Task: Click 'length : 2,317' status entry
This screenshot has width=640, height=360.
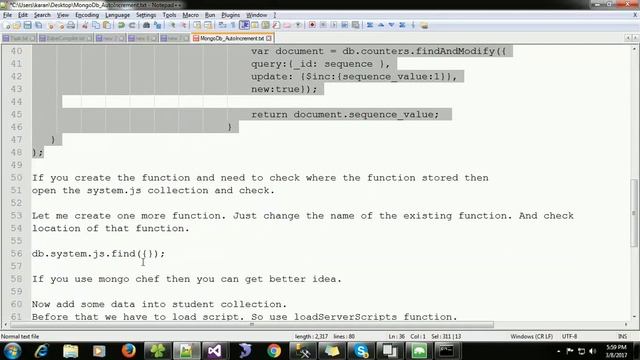Action: (311, 336)
